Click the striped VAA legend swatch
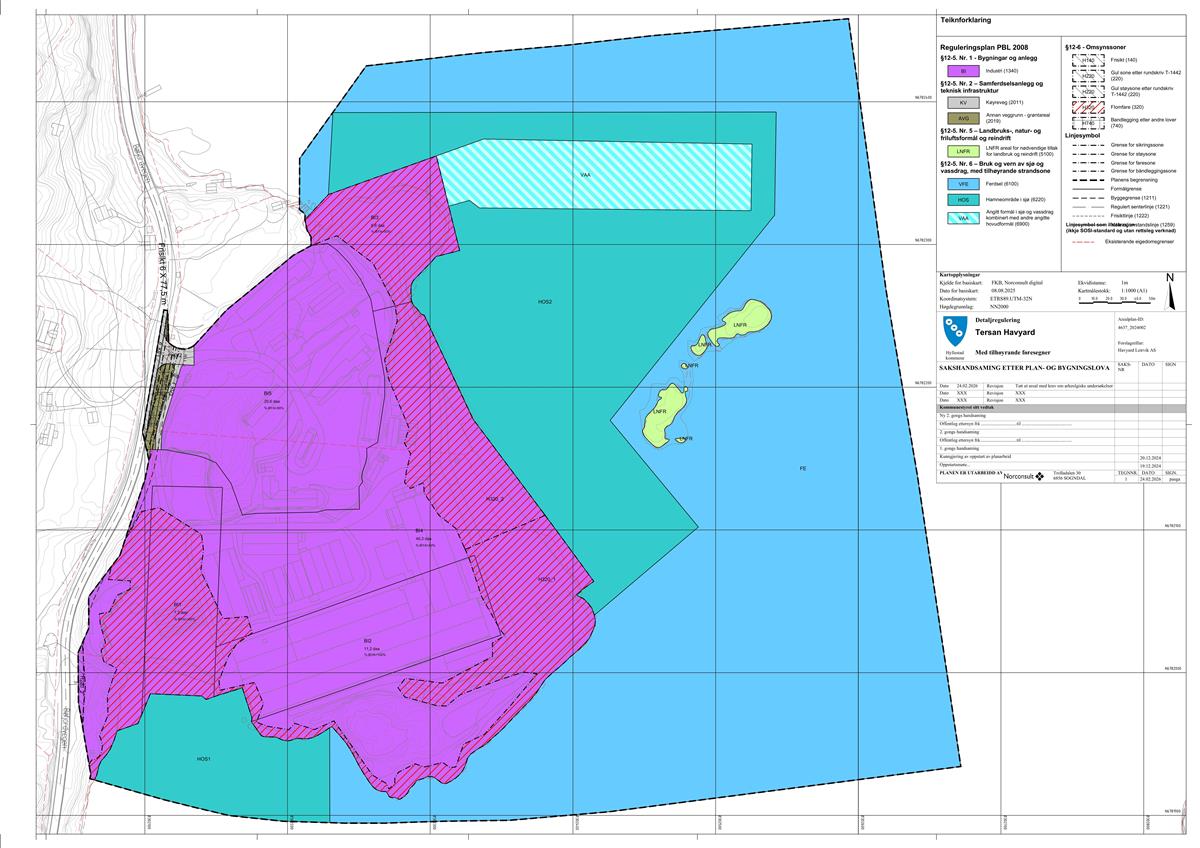The height and width of the screenshot is (848, 1200). [x=963, y=217]
